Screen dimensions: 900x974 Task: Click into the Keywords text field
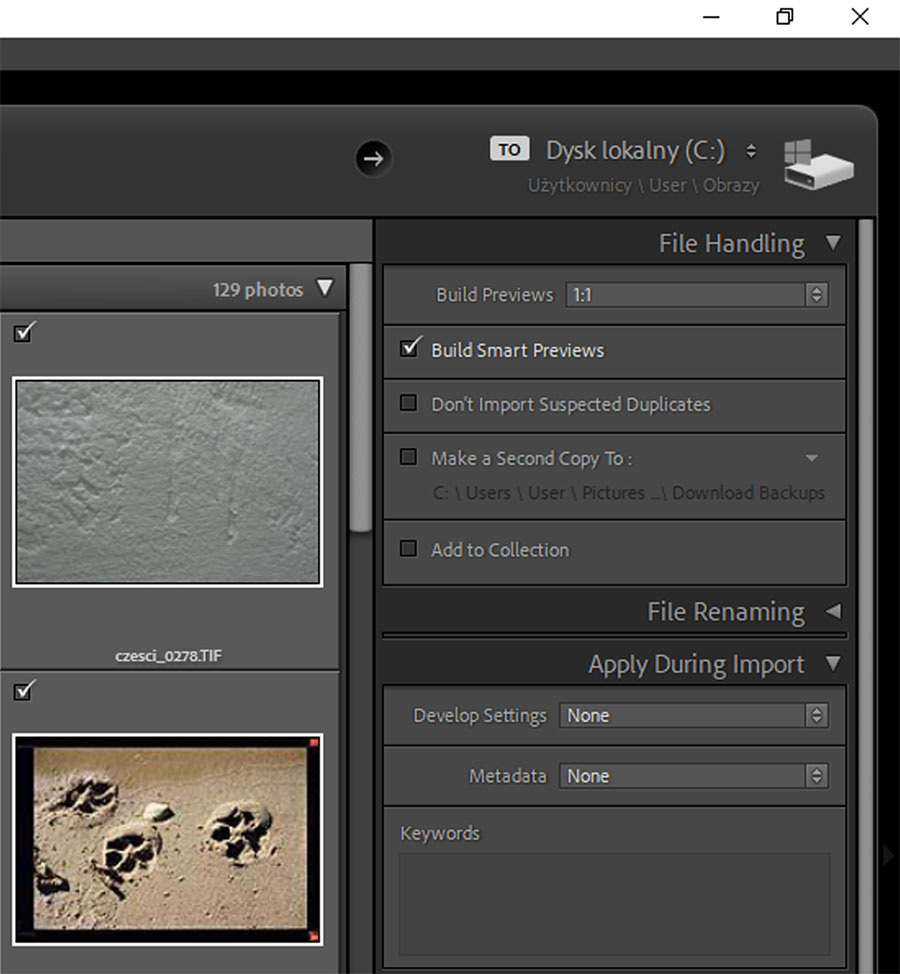pos(614,903)
